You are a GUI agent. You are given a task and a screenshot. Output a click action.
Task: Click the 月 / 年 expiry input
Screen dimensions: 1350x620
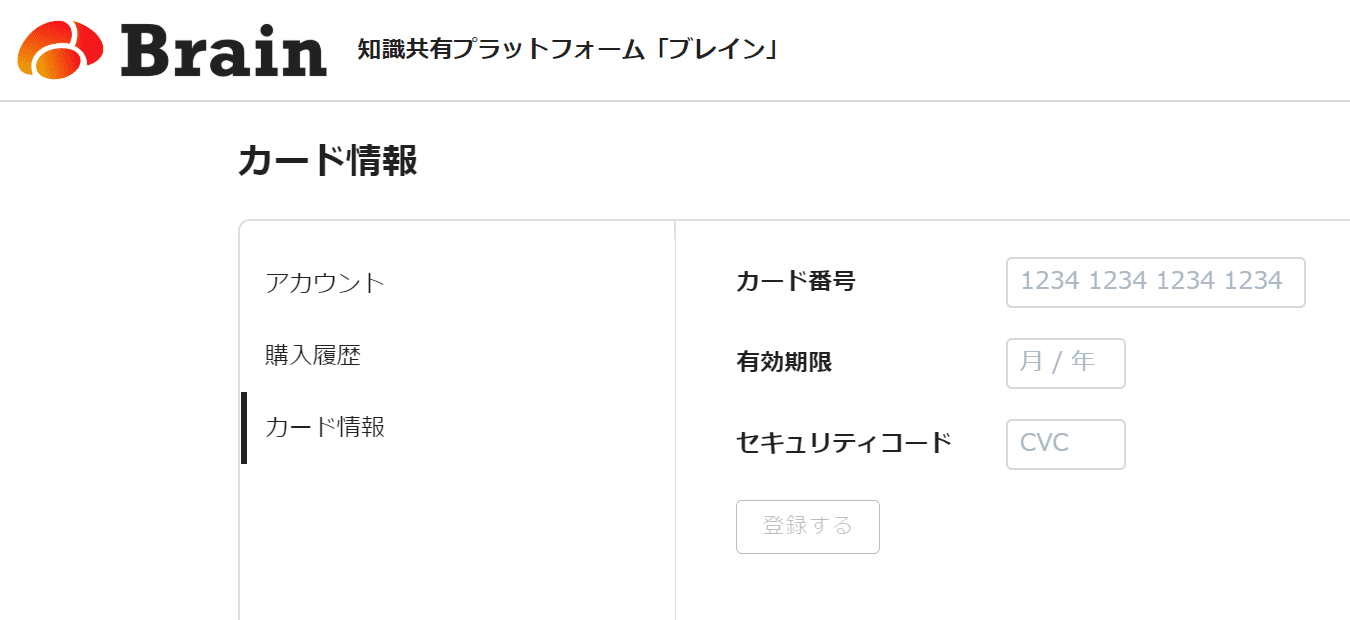(x=1065, y=363)
